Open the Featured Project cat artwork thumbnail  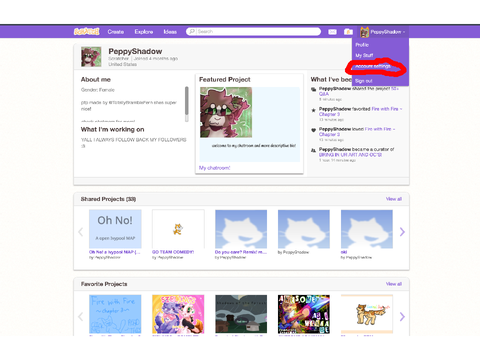(226, 112)
